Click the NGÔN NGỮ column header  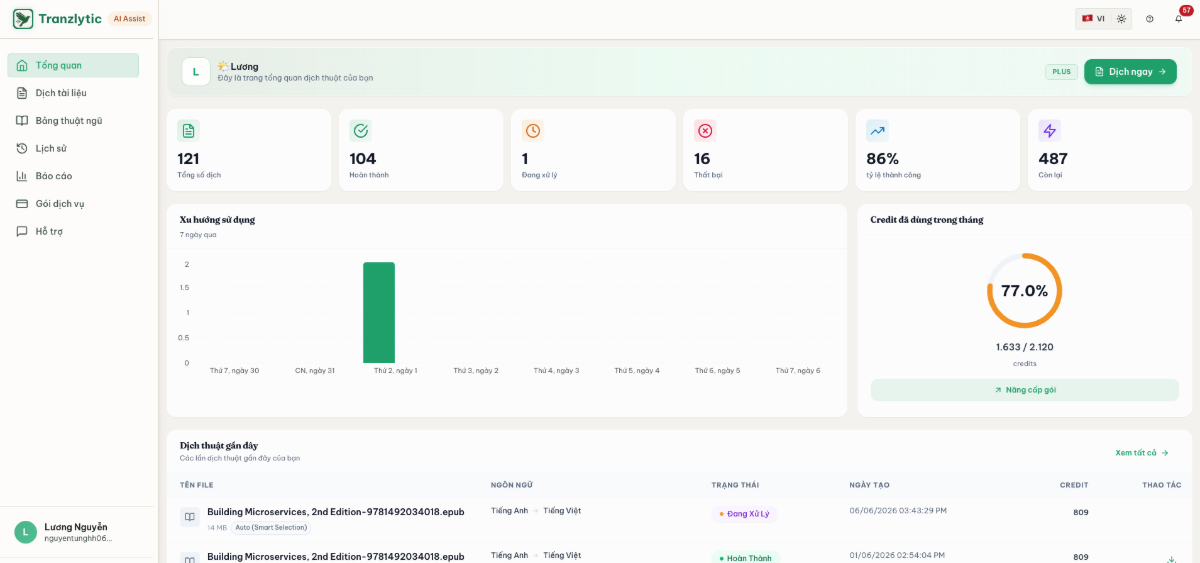[512, 485]
